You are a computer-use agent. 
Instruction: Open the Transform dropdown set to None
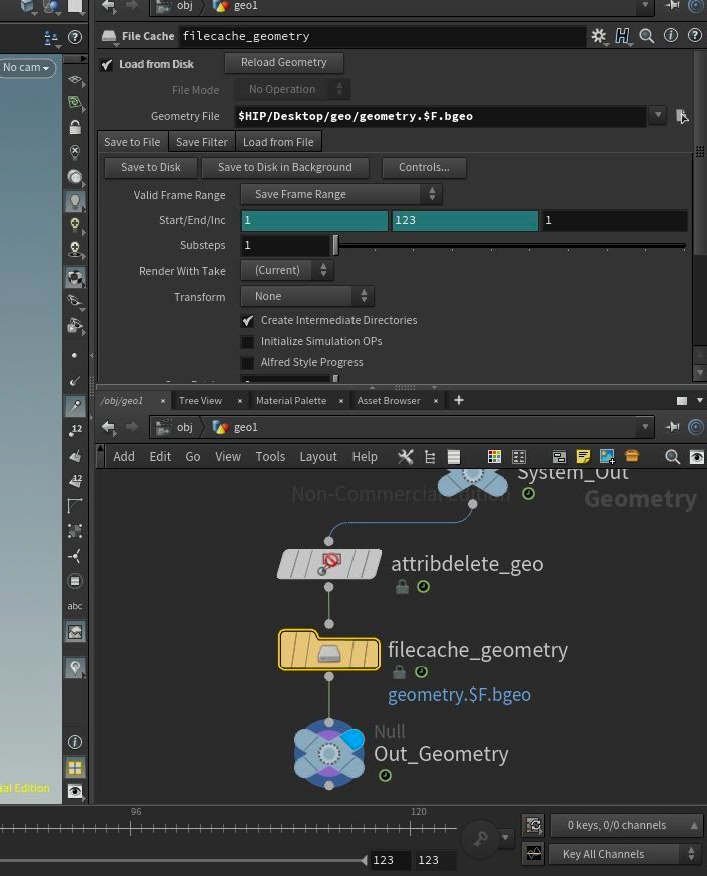[x=307, y=296]
